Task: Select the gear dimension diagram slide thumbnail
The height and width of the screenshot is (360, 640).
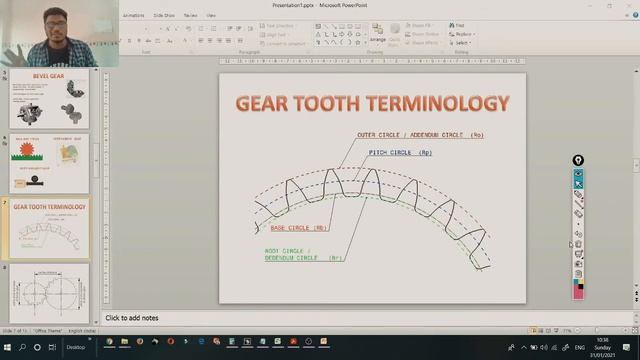Action: (49, 293)
